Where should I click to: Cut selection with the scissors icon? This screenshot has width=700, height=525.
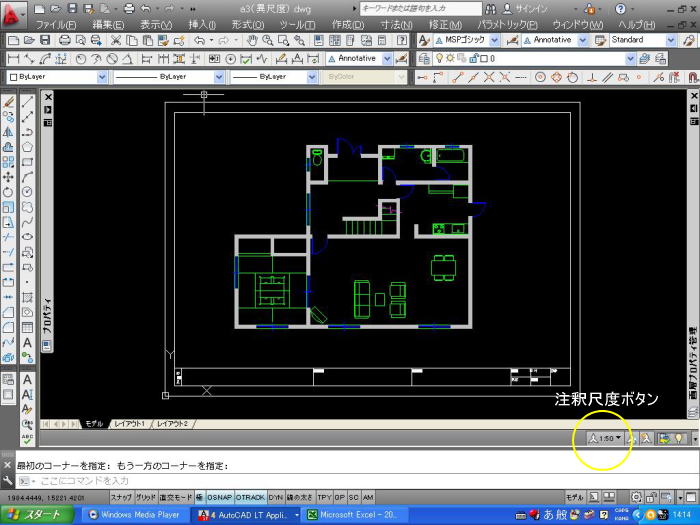116,41
